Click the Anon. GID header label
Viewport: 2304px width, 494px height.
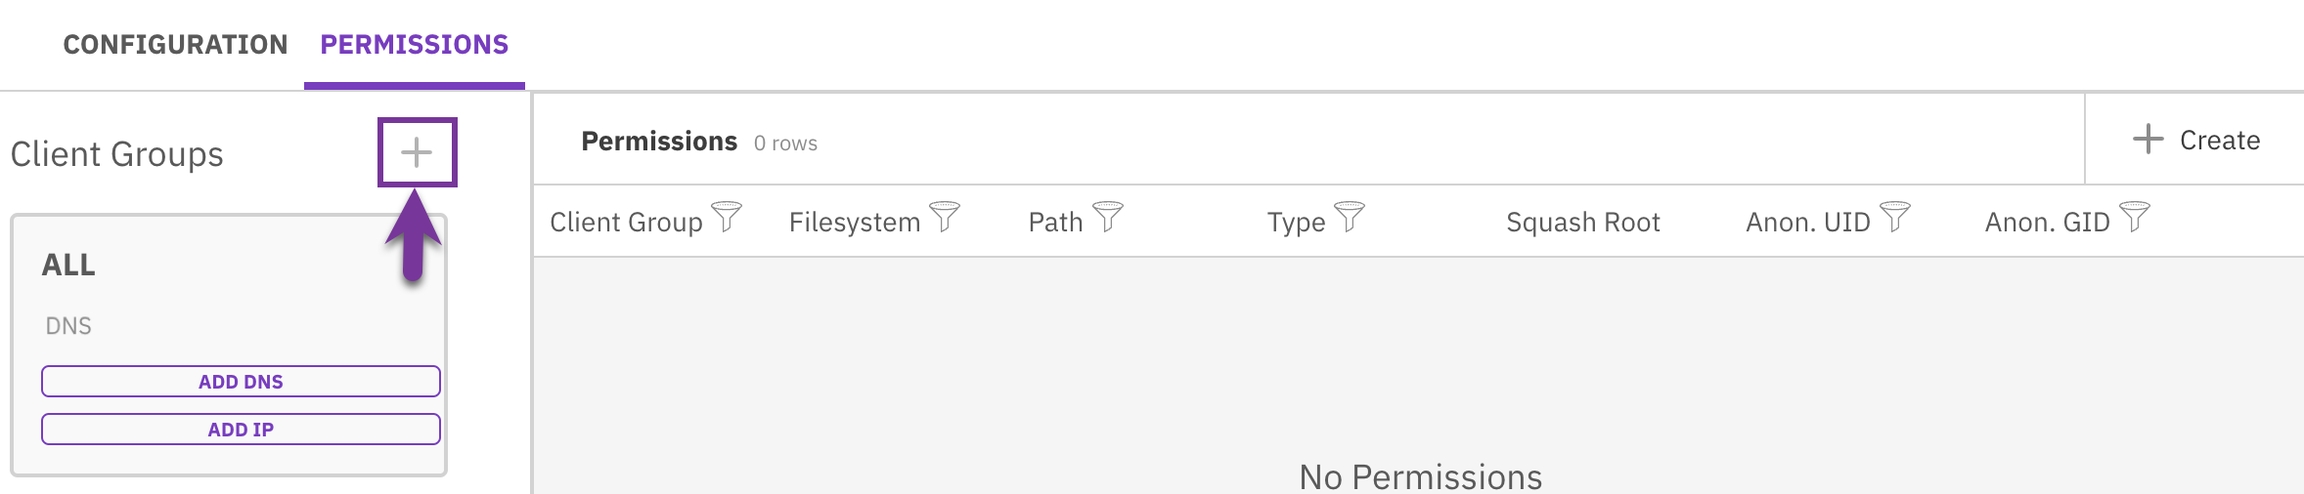2047,222
